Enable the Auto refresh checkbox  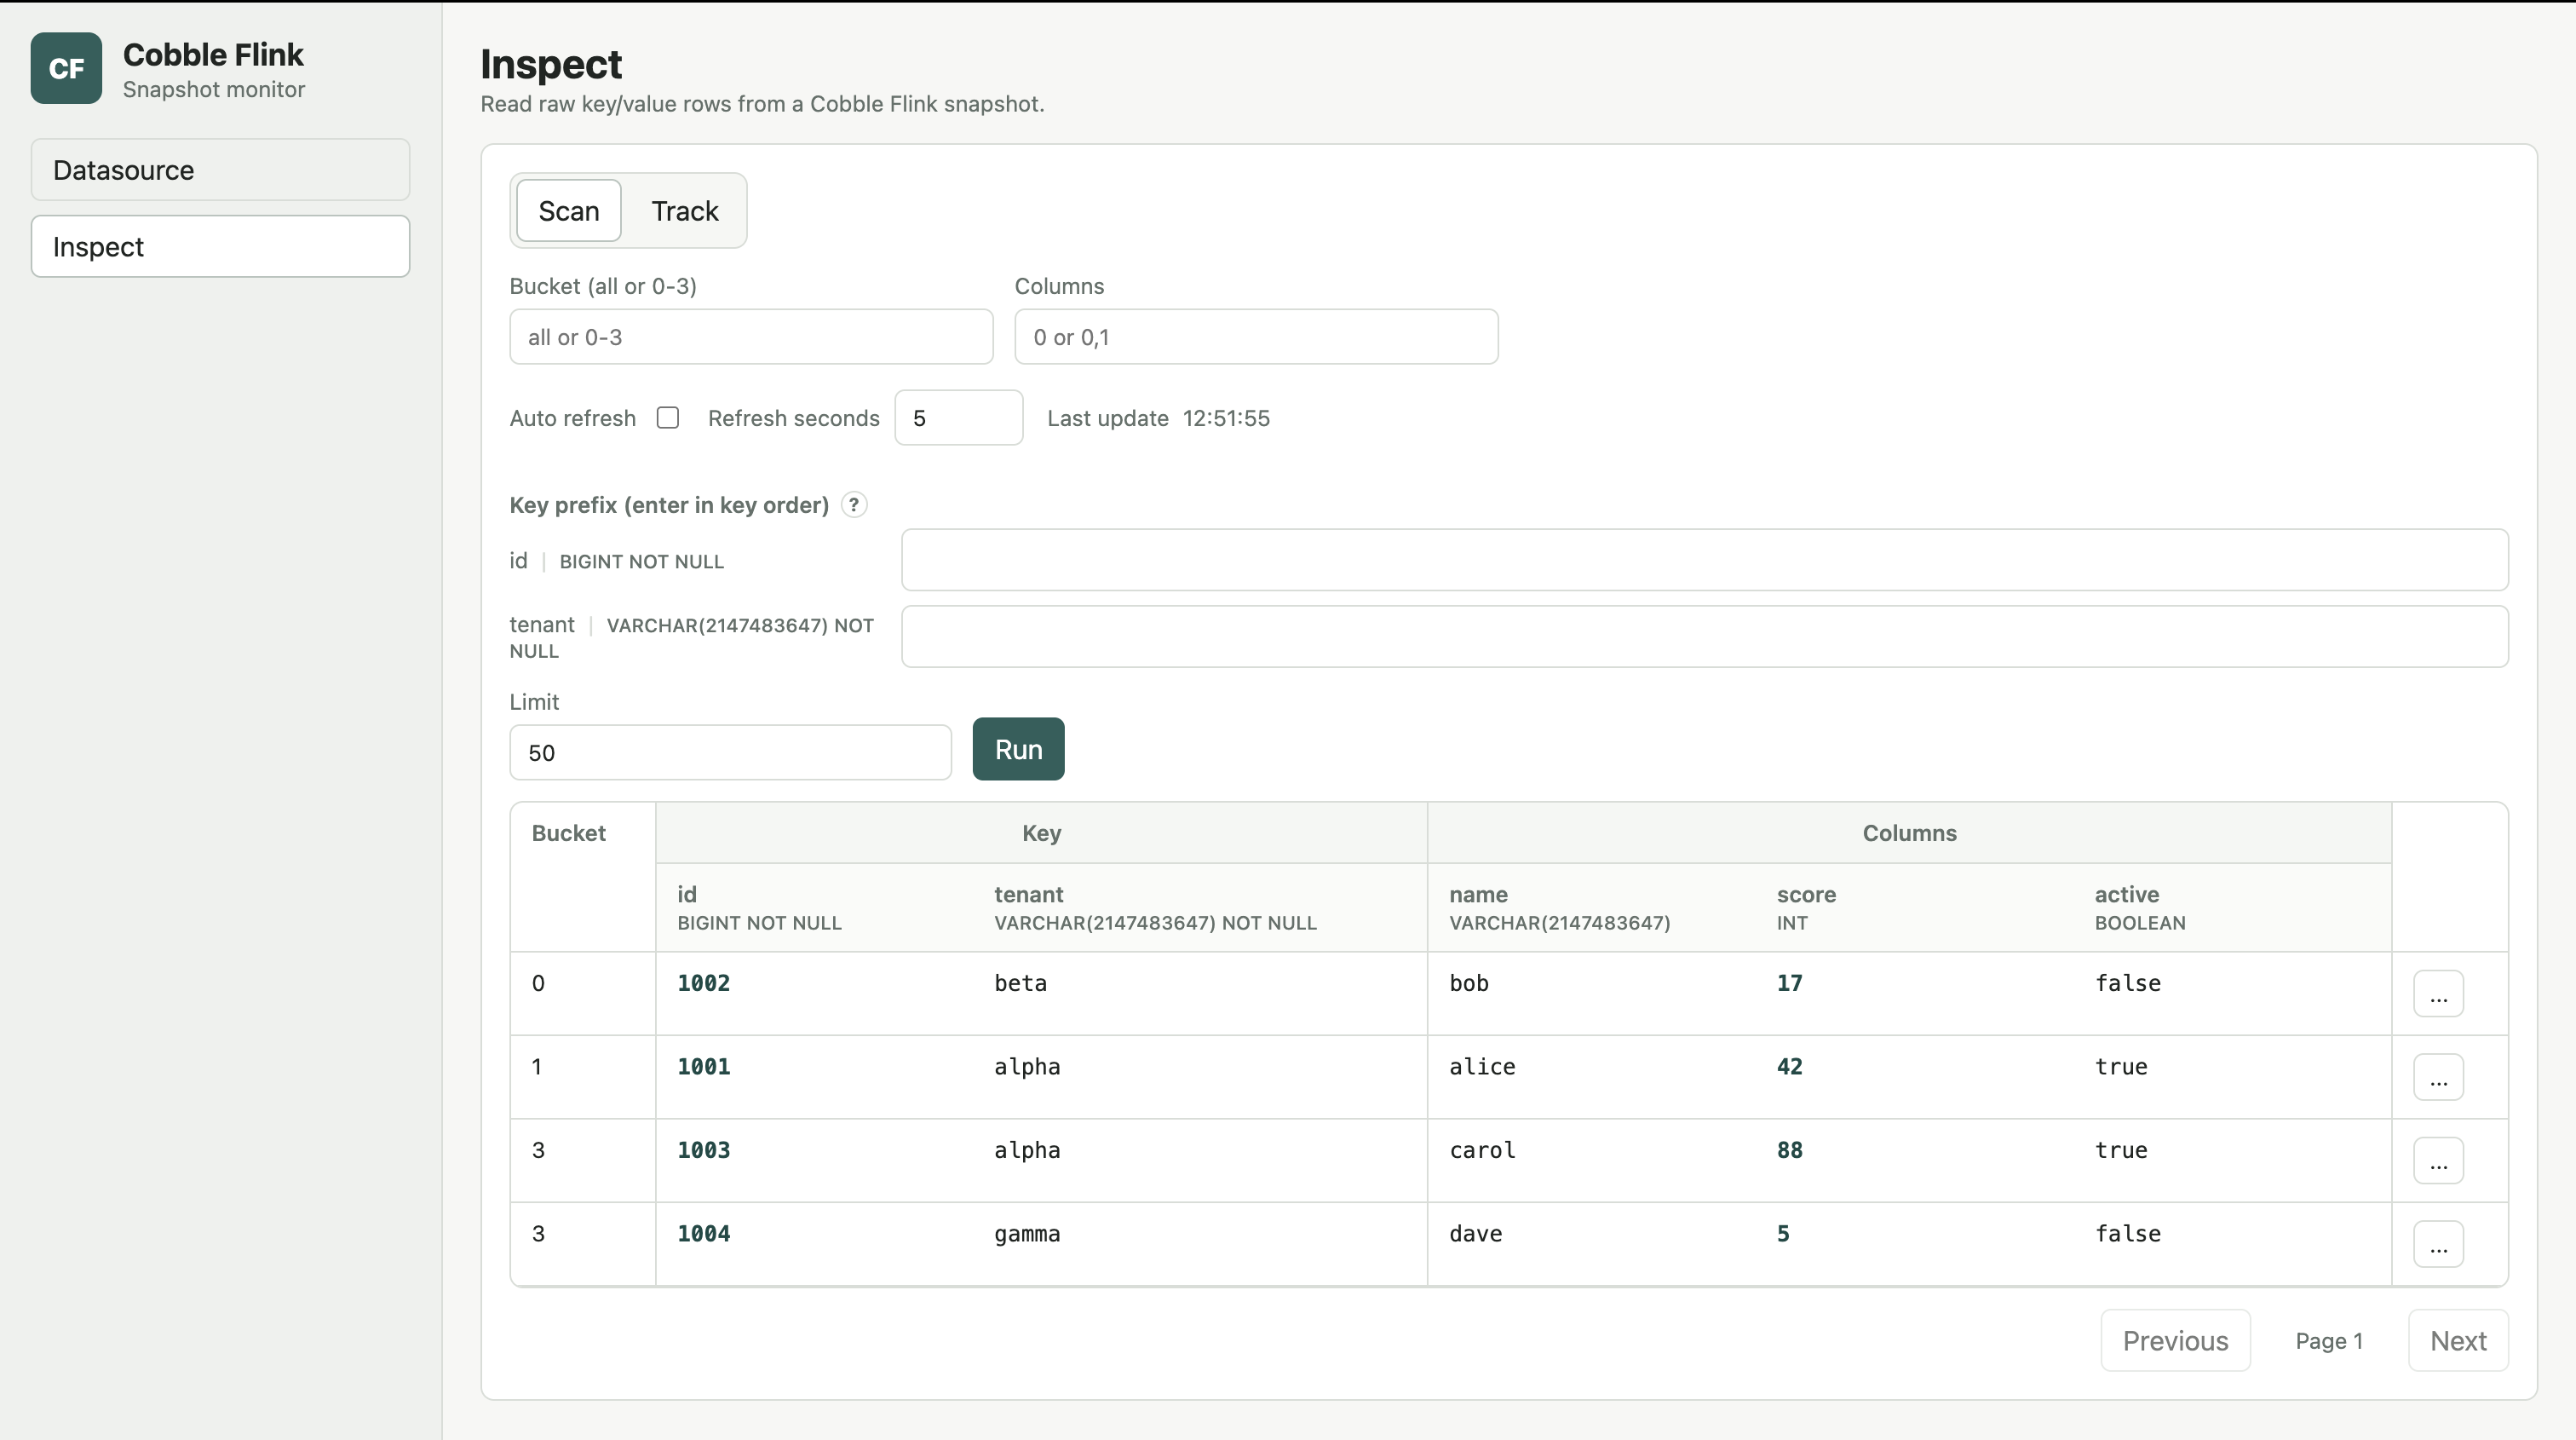coord(668,418)
